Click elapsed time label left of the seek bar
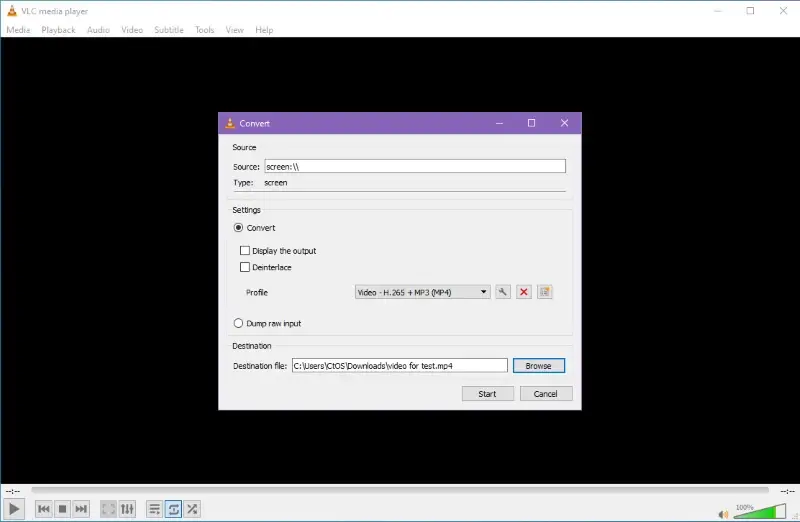This screenshot has width=800, height=522. click(13, 491)
